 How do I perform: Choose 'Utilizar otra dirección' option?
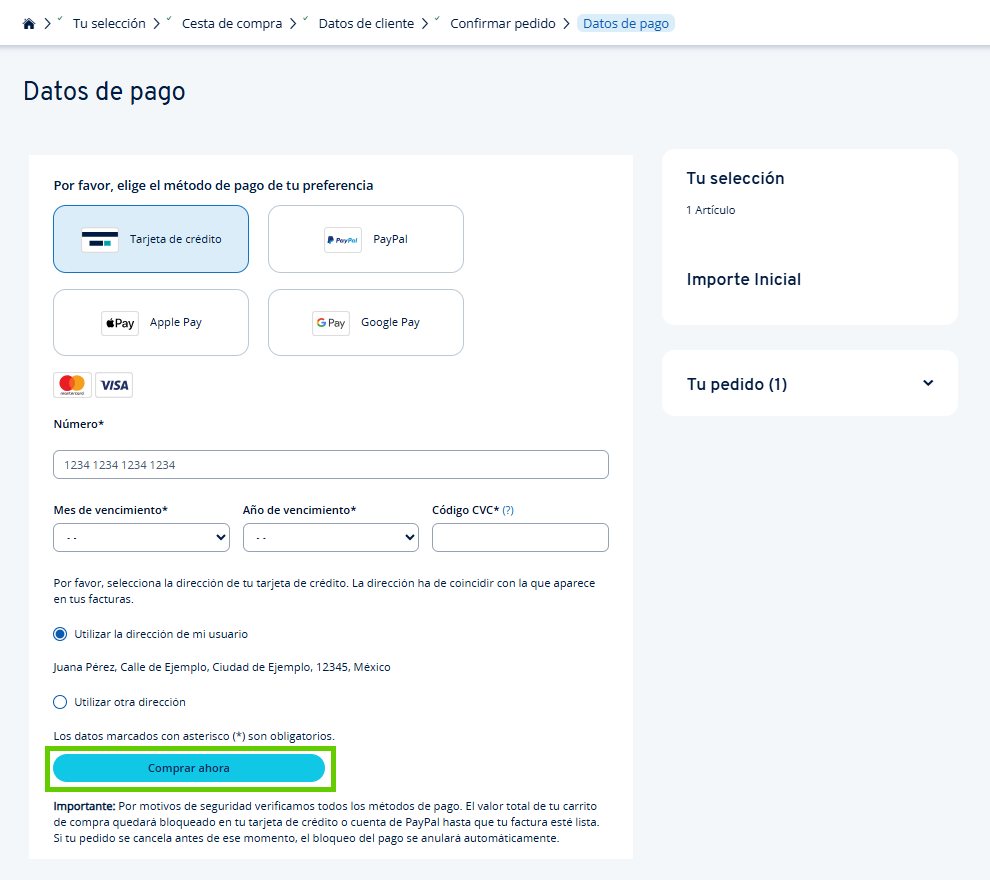point(59,701)
